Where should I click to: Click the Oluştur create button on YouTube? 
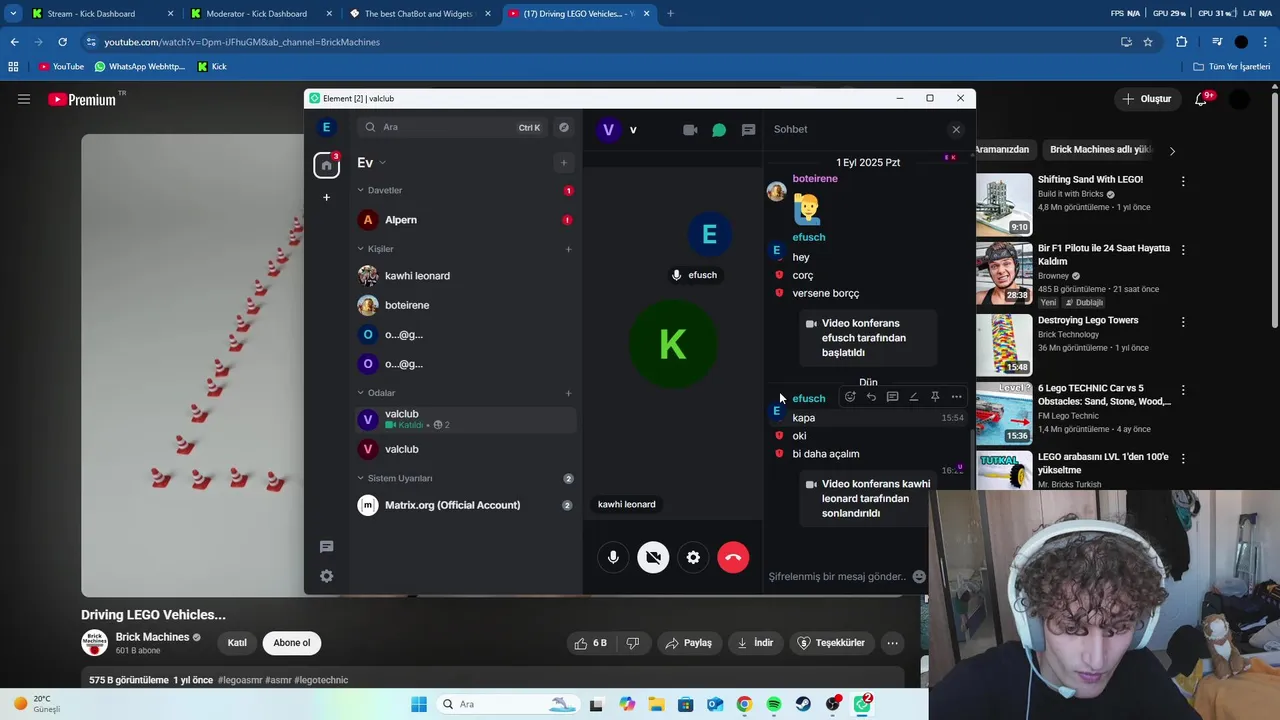pos(1146,99)
